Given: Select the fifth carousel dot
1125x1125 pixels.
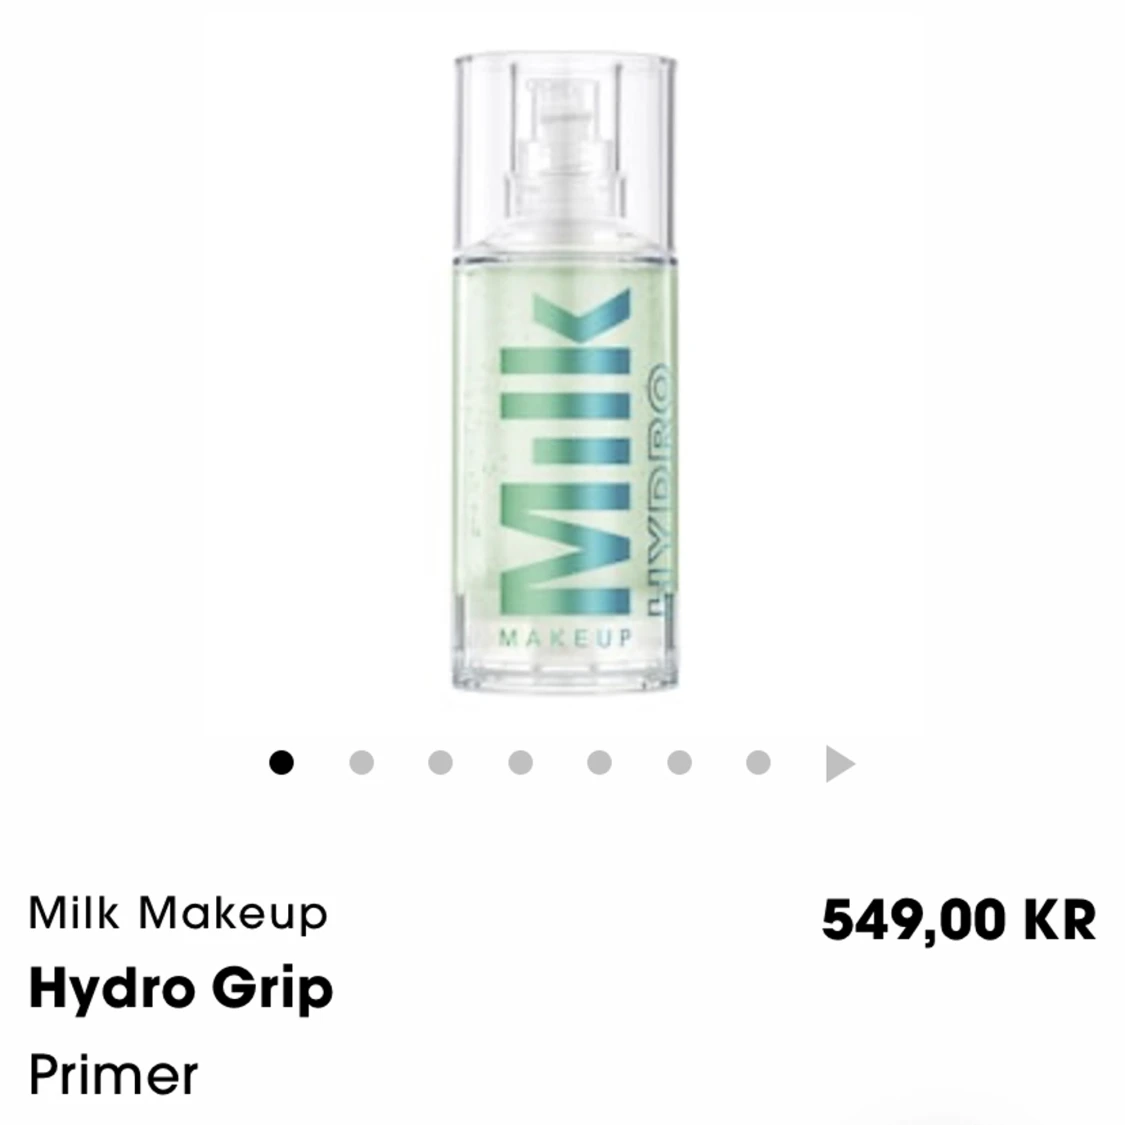Looking at the screenshot, I should tap(599, 762).
